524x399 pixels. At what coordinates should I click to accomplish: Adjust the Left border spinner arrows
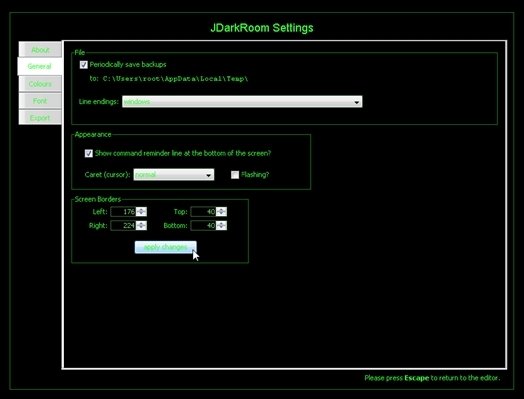[x=141, y=212]
